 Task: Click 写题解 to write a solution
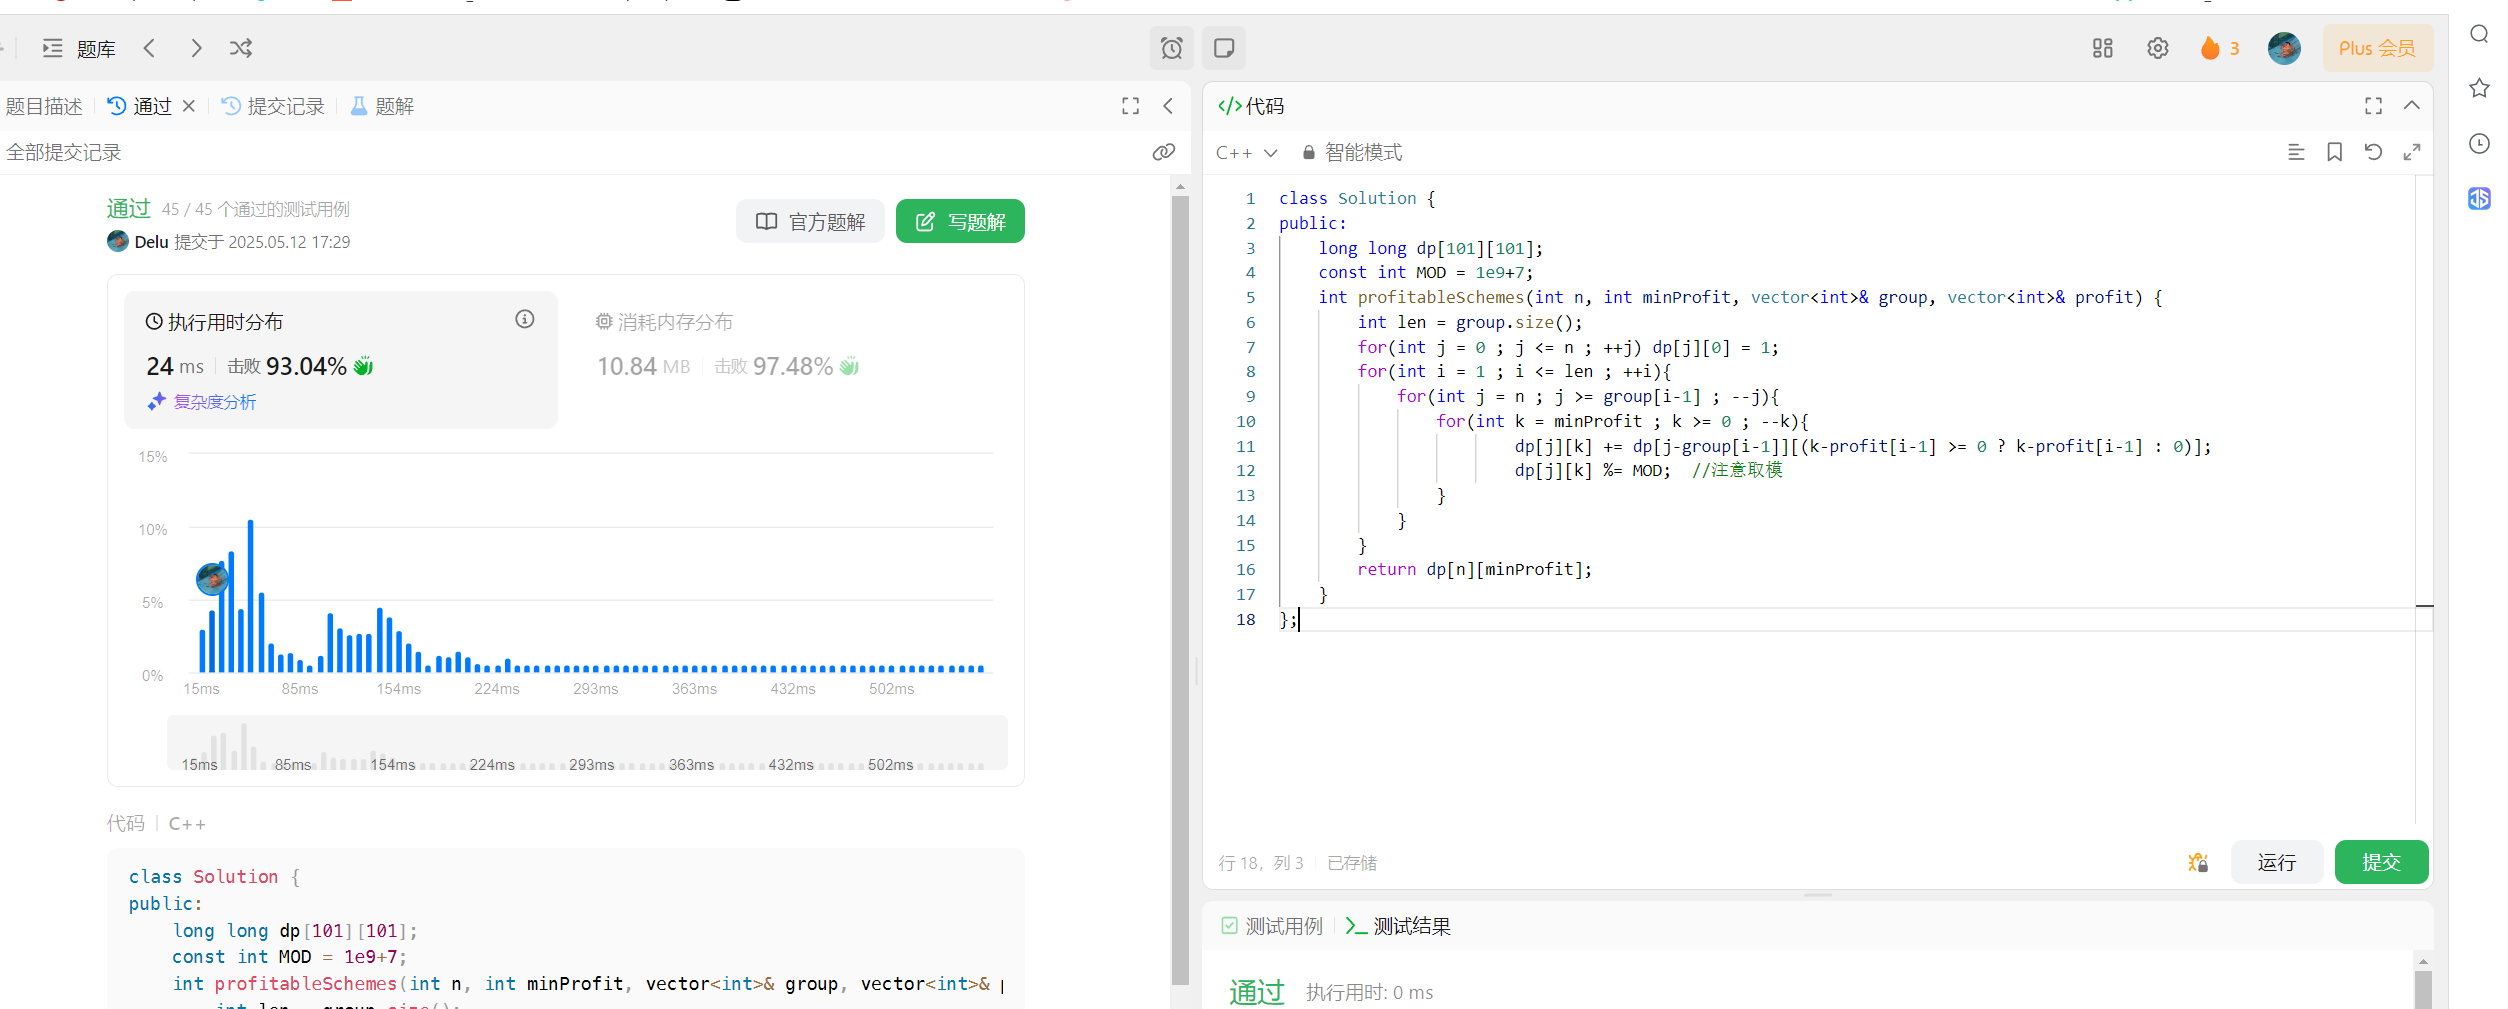[x=960, y=221]
